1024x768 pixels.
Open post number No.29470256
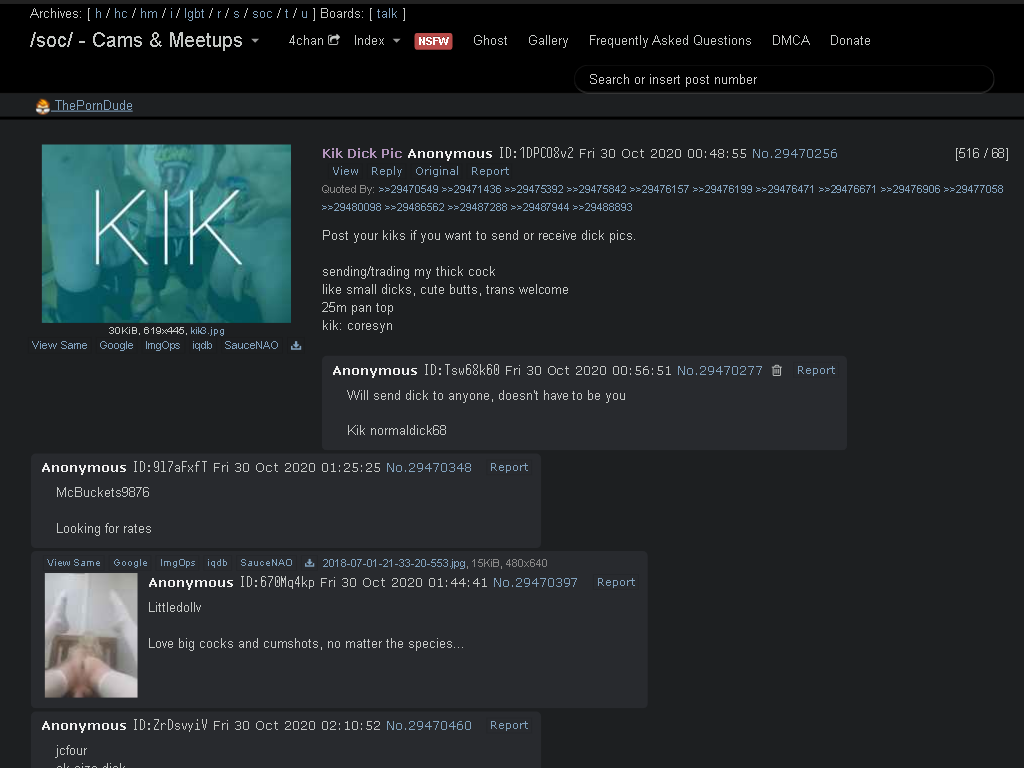795,153
